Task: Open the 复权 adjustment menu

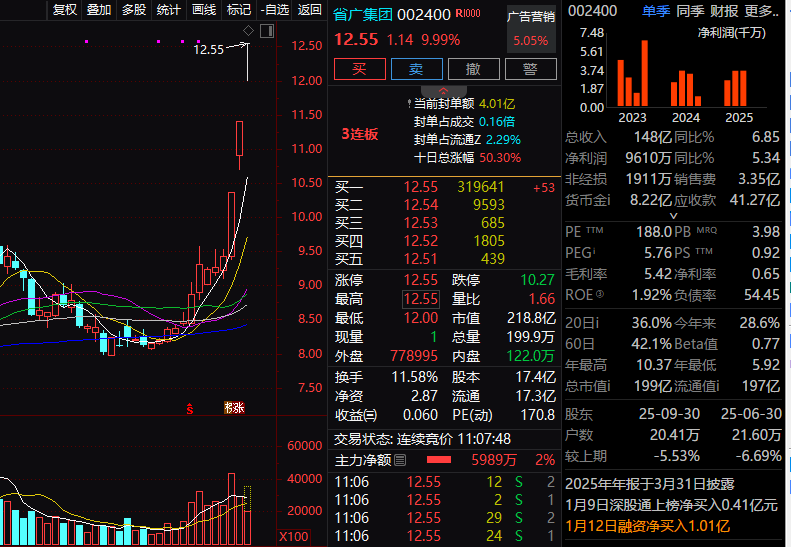Action: pos(65,10)
